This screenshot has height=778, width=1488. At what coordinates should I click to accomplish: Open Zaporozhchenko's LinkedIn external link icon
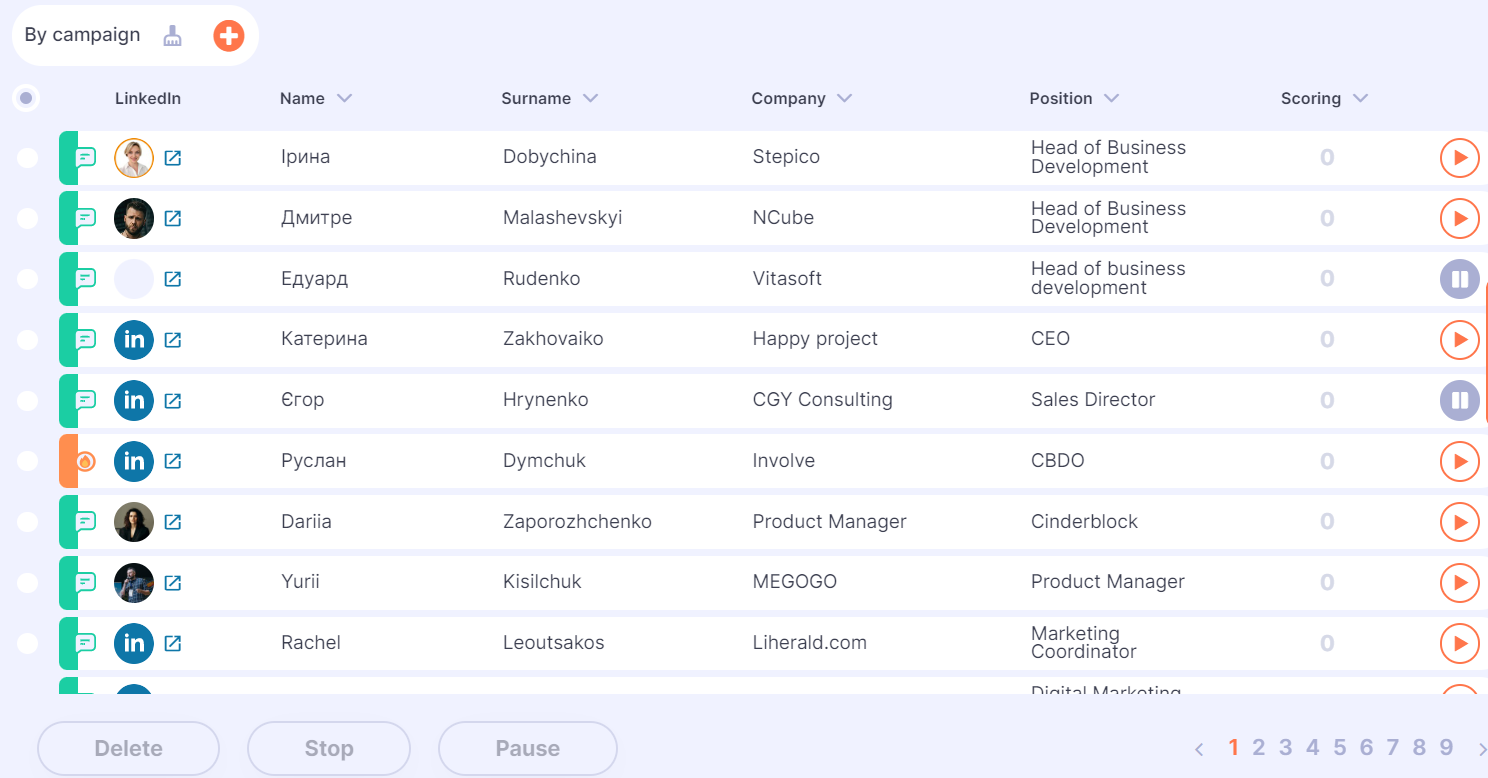173,521
